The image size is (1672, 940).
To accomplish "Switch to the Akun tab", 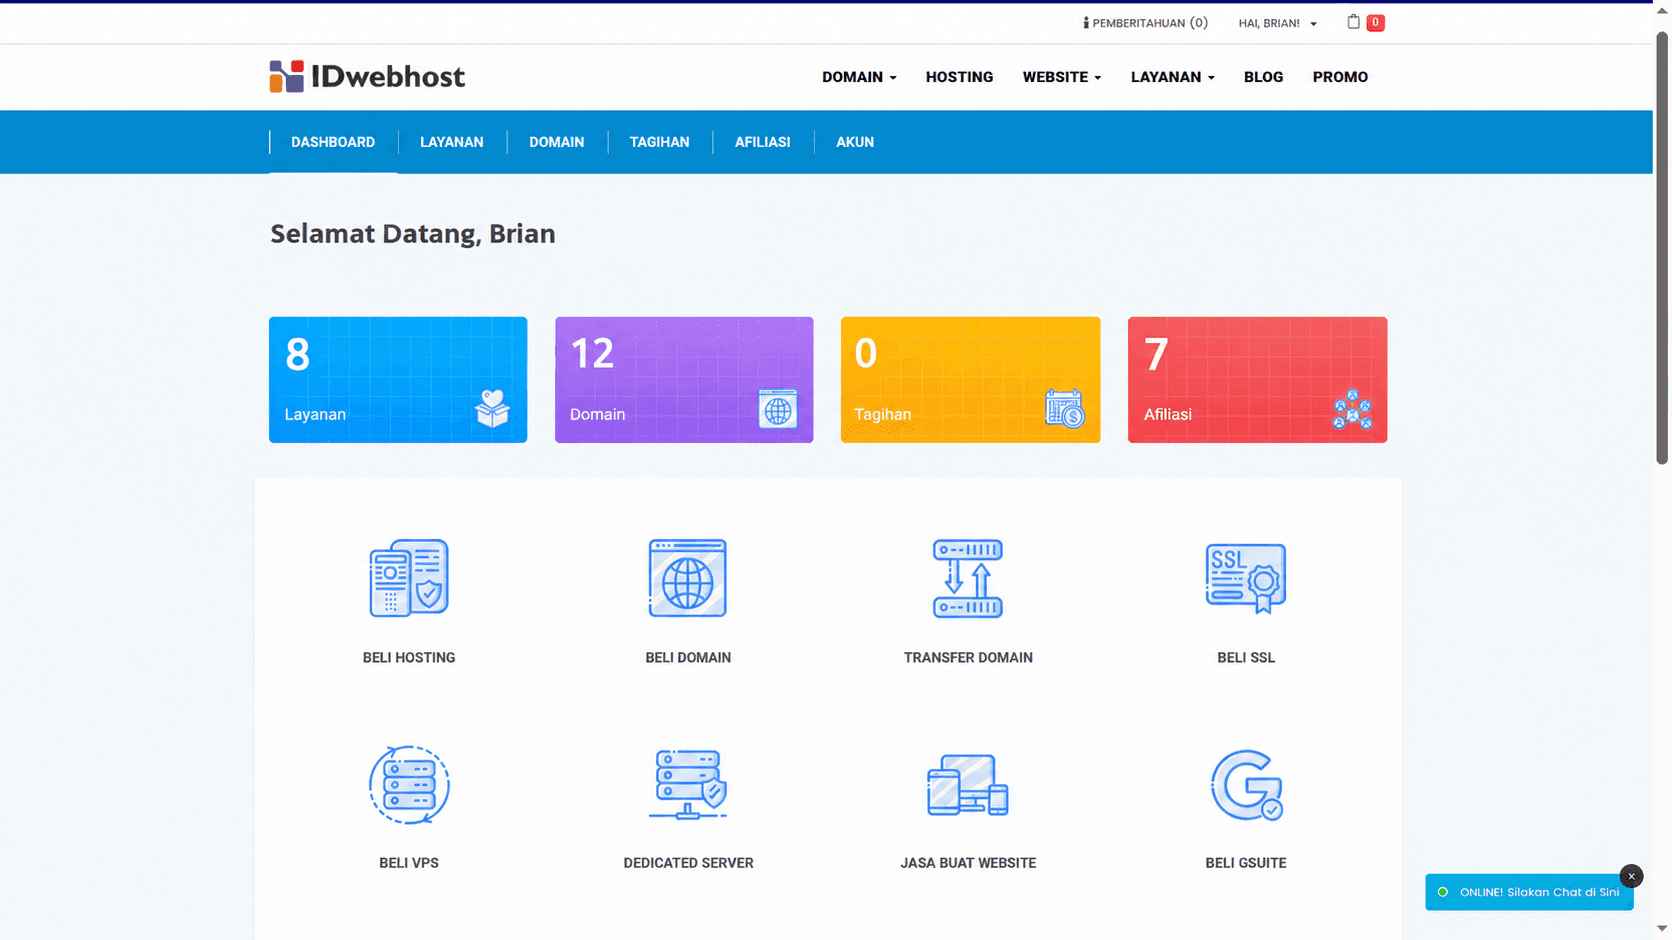I will [855, 142].
